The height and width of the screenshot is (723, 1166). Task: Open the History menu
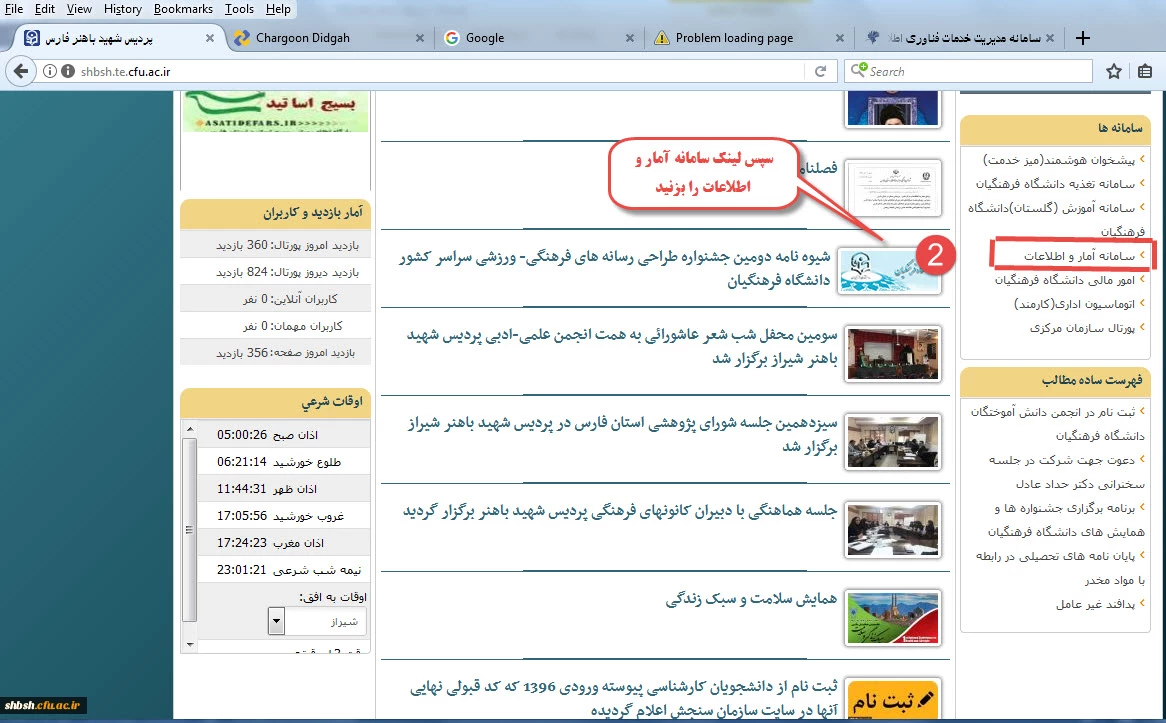click(122, 9)
